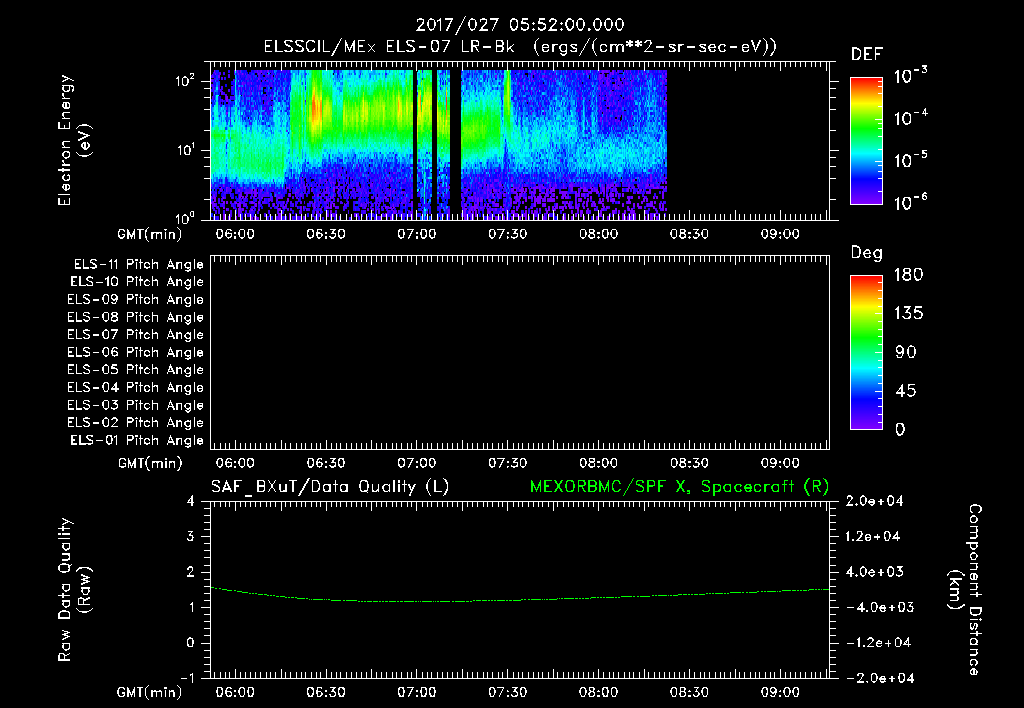Select the ELS-02 Pitch Angle row label

coord(135,423)
